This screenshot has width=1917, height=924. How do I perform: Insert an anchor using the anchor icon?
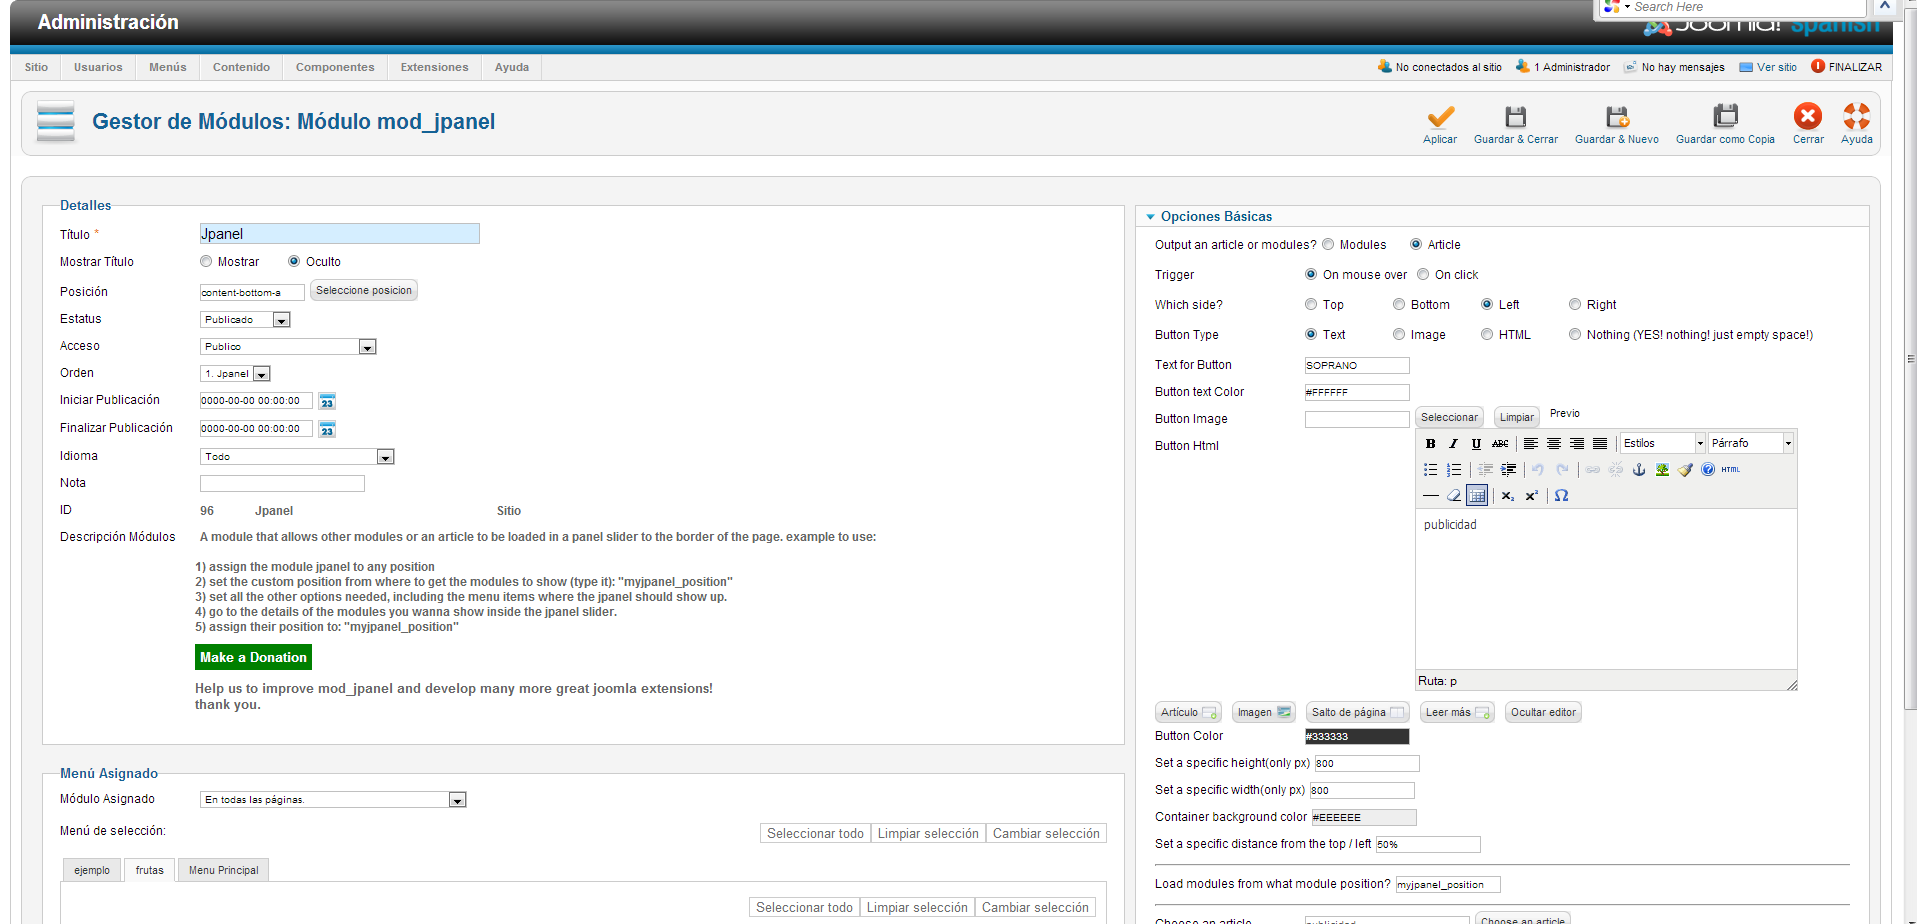(1638, 470)
